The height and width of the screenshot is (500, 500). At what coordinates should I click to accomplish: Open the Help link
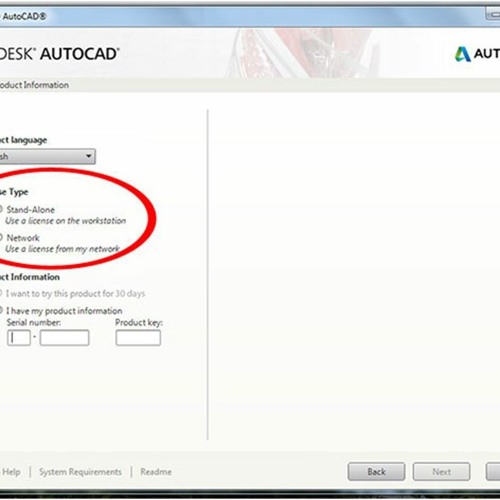pyautogui.click(x=11, y=472)
